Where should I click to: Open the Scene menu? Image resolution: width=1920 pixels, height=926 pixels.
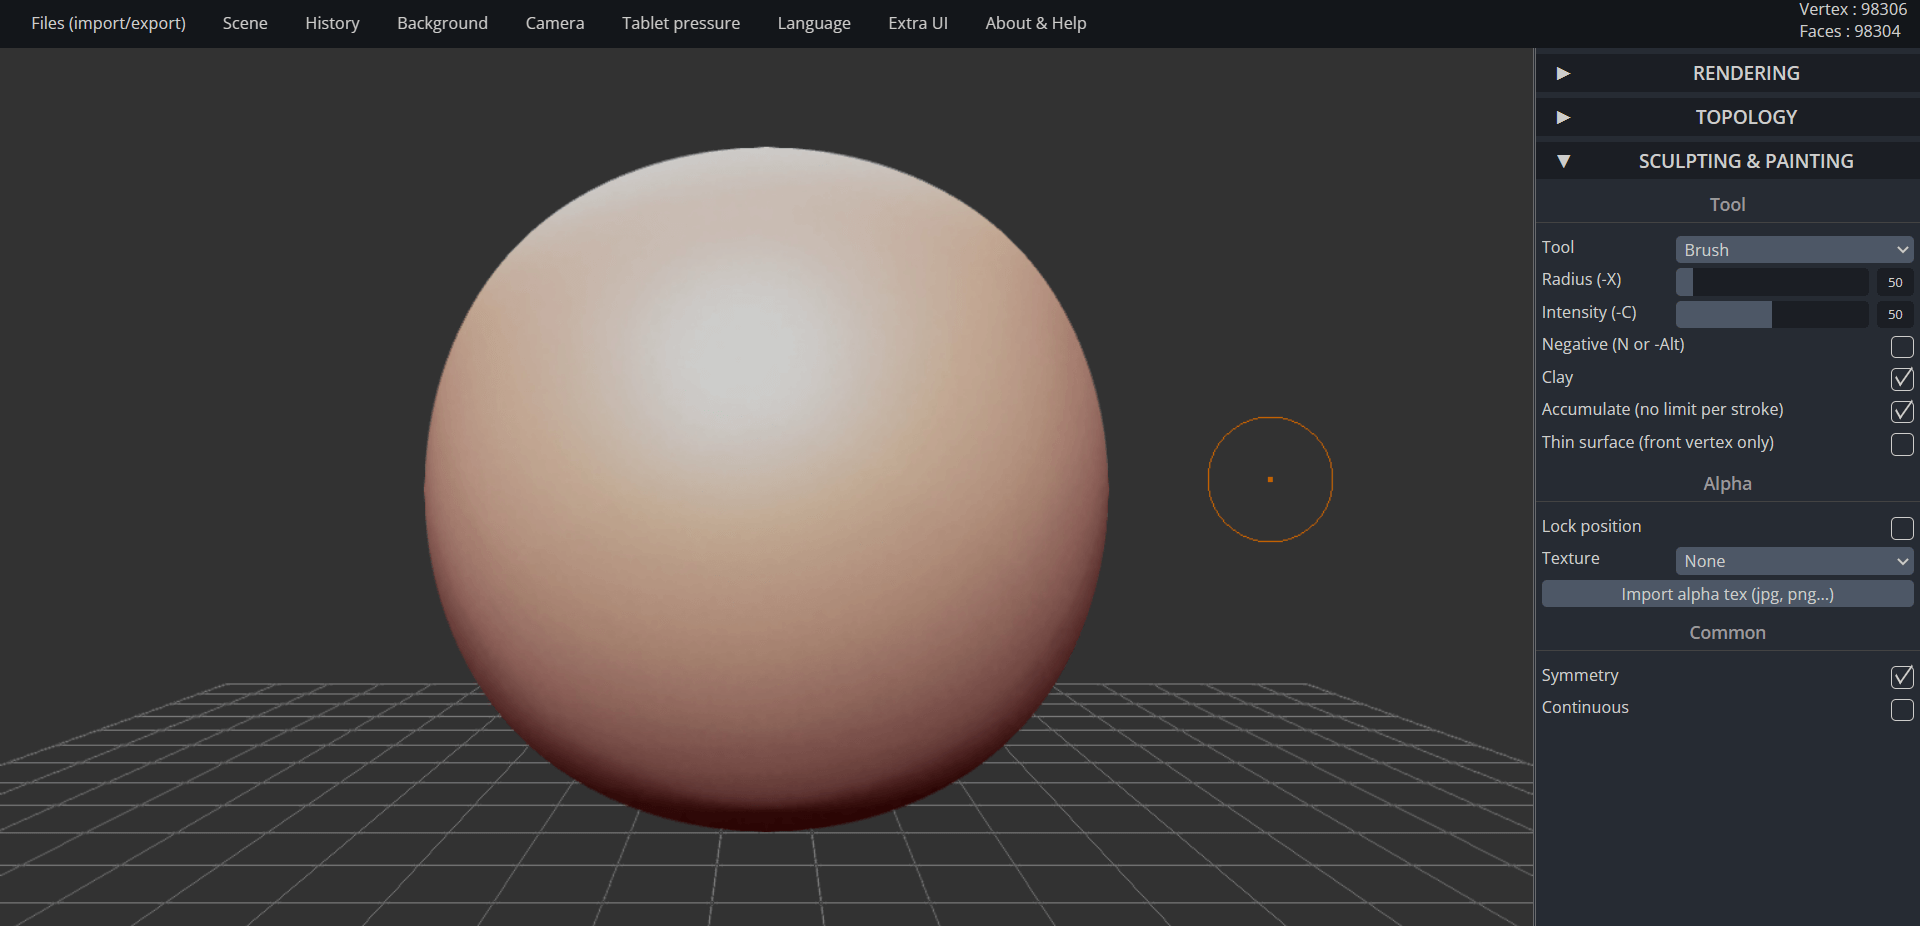click(245, 23)
